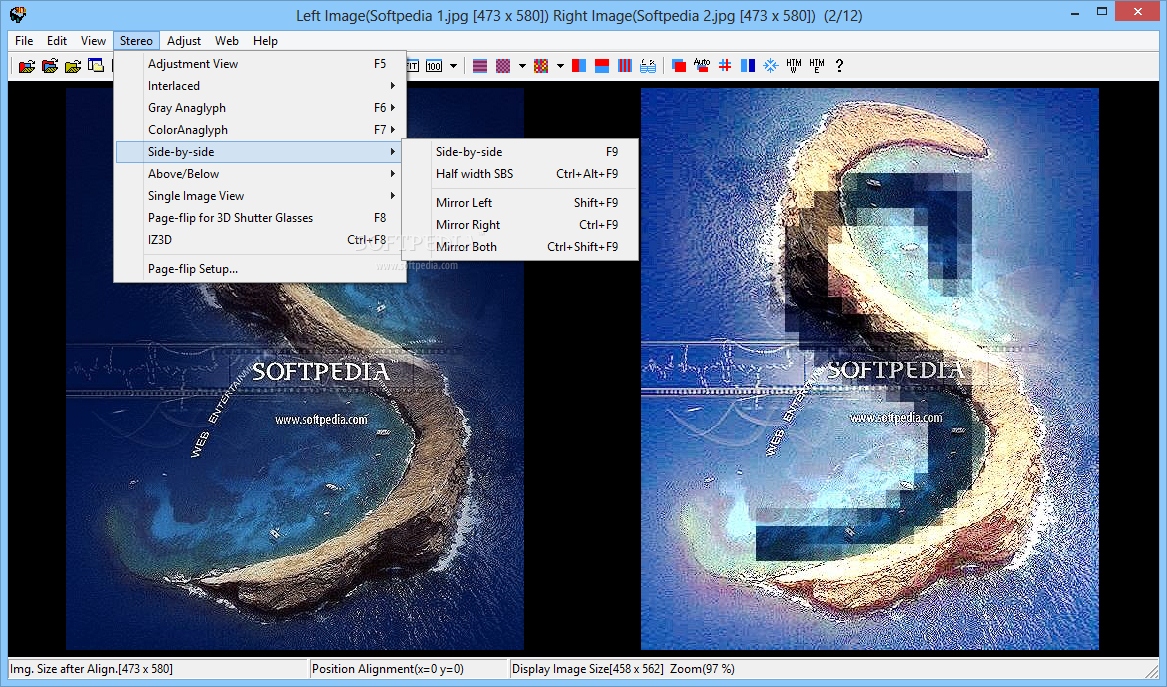Click the right Softpedia stereo image
Viewport: 1167px width, 687px height.
869,369
